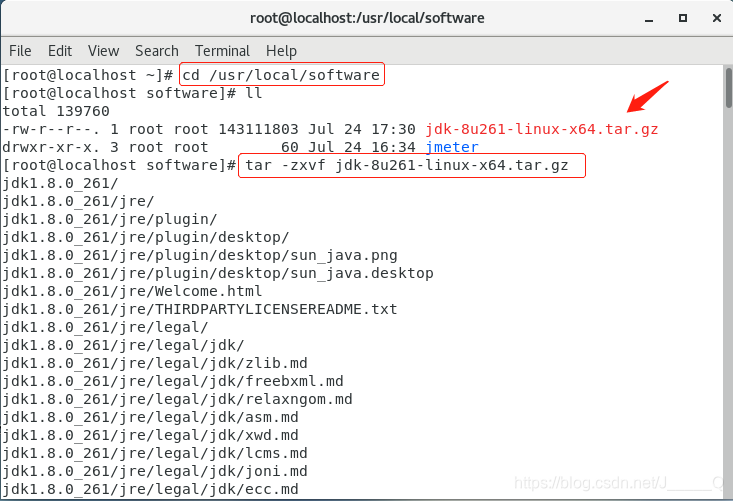The image size is (733, 501).
Task: Minimize the terminal window
Action: 649,19
